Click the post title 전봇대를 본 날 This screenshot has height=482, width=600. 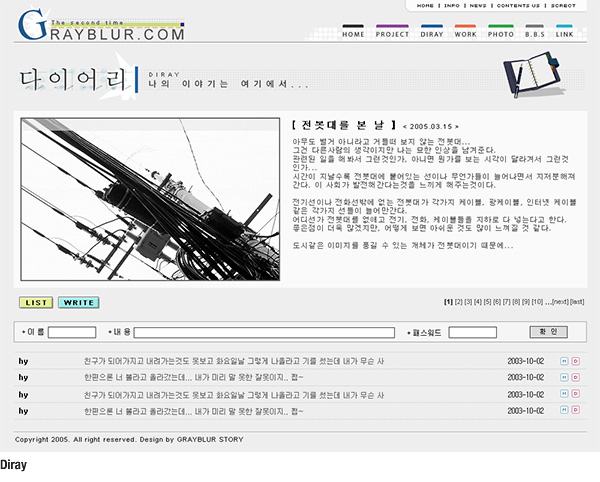click(344, 125)
